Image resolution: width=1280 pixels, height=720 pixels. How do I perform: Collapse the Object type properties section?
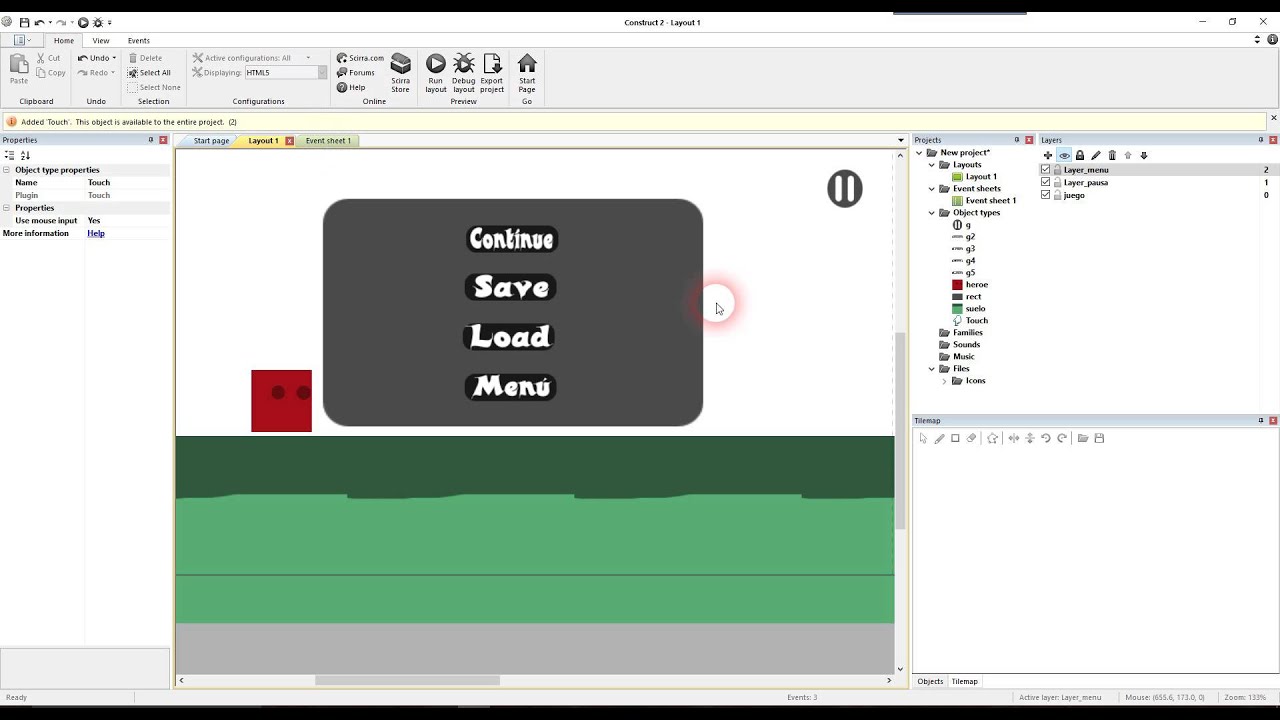click(x=7, y=170)
